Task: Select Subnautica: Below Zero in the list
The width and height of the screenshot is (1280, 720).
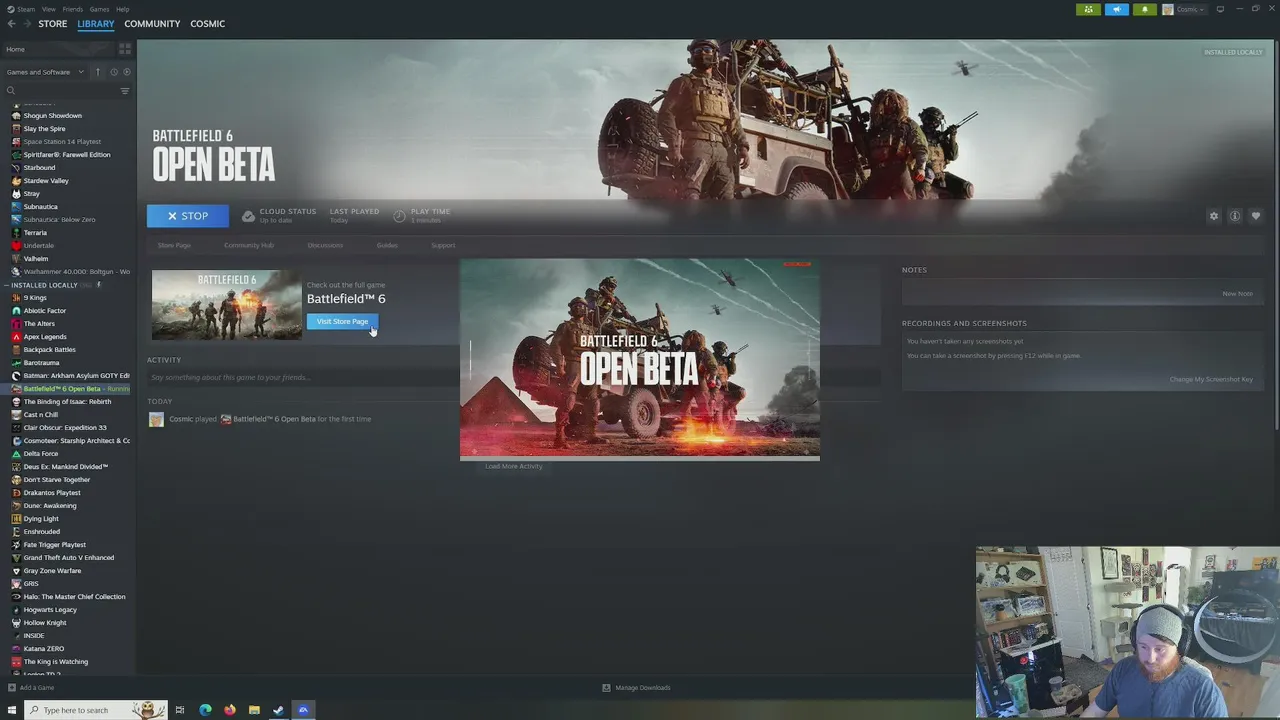Action: click(x=59, y=220)
